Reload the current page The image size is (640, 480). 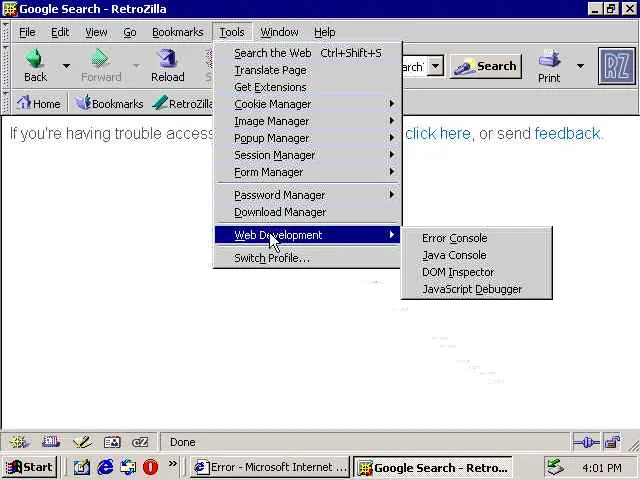click(167, 65)
